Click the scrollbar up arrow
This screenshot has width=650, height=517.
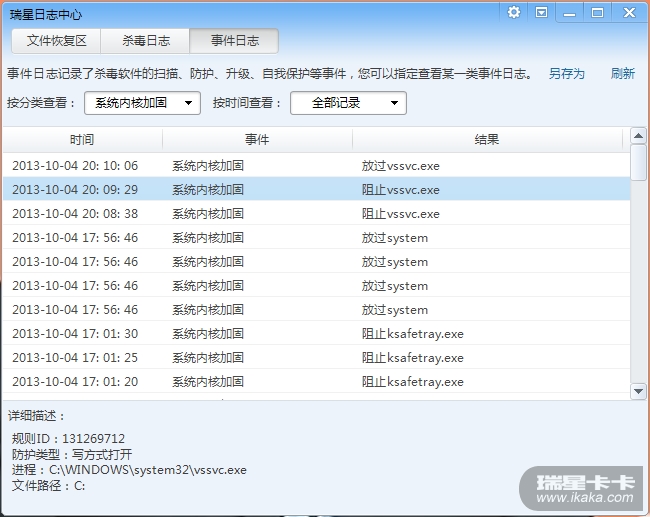pyautogui.click(x=638, y=136)
